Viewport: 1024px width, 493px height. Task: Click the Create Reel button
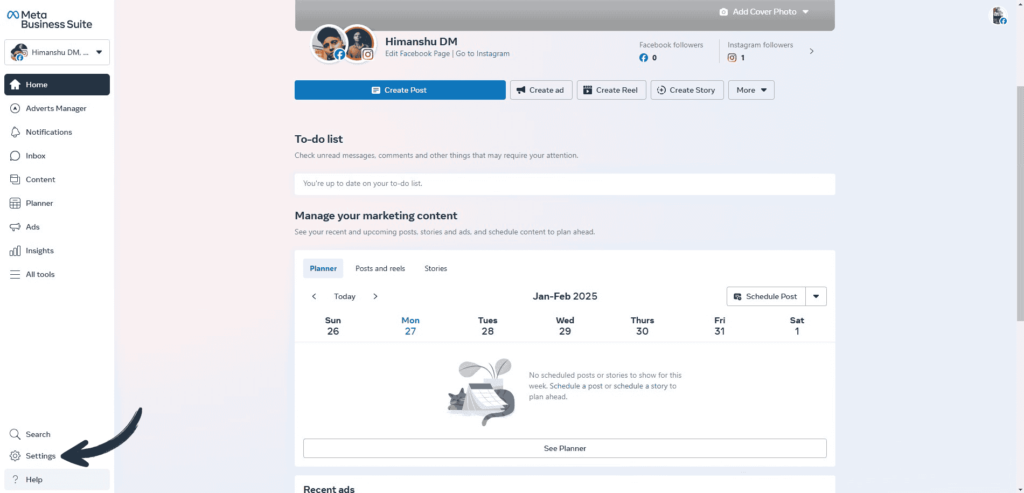tap(611, 90)
